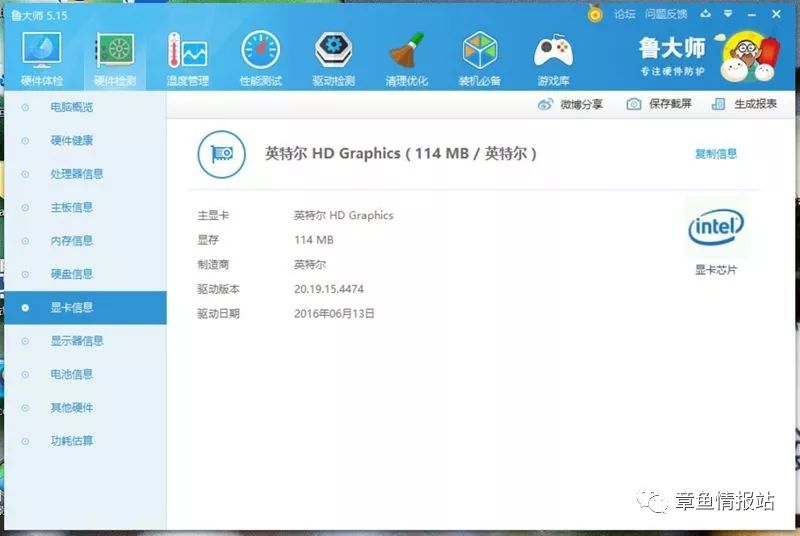Click the 鲁大师 5.15 window title
The height and width of the screenshot is (536, 800).
click(x=39, y=16)
